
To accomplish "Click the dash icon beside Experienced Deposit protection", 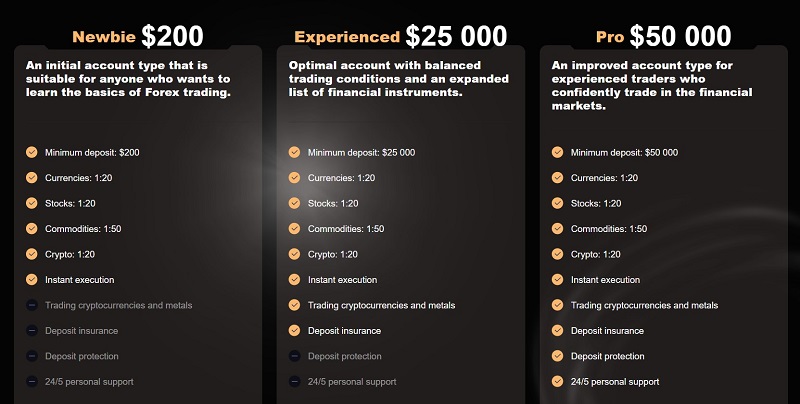I will pos(294,356).
